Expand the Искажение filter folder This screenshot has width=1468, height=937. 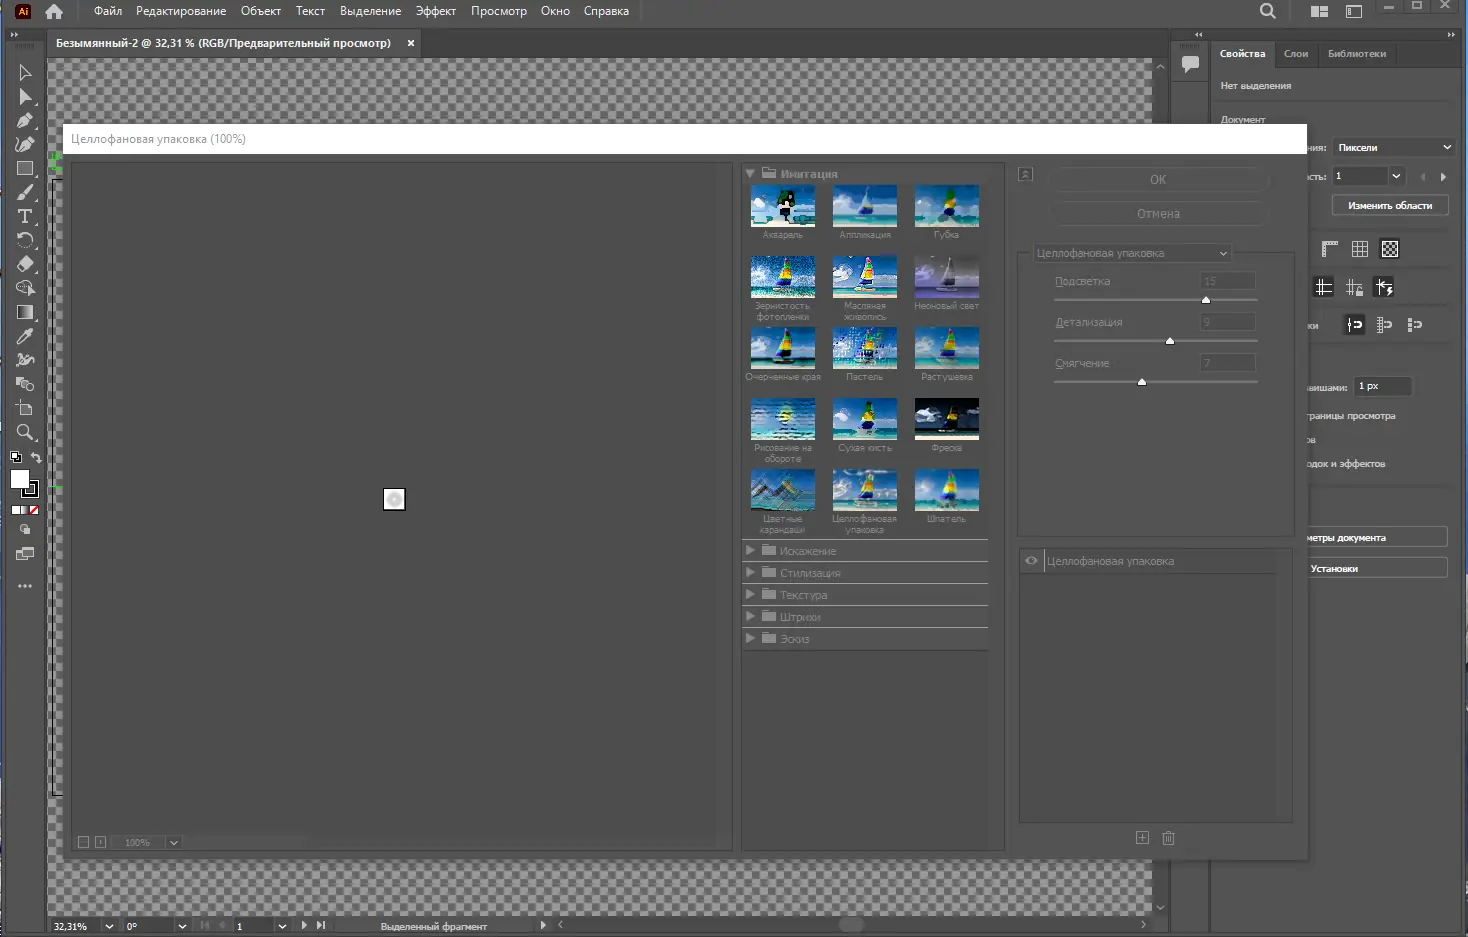pos(750,551)
